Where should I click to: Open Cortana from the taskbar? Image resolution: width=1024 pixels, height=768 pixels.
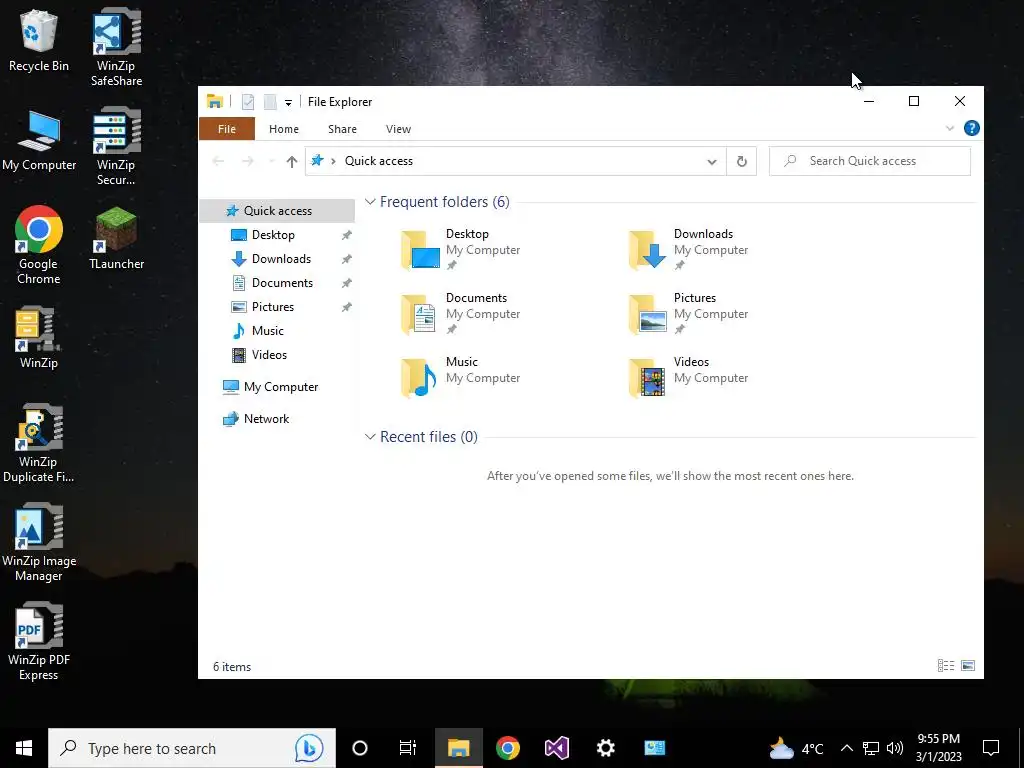pyautogui.click(x=360, y=748)
